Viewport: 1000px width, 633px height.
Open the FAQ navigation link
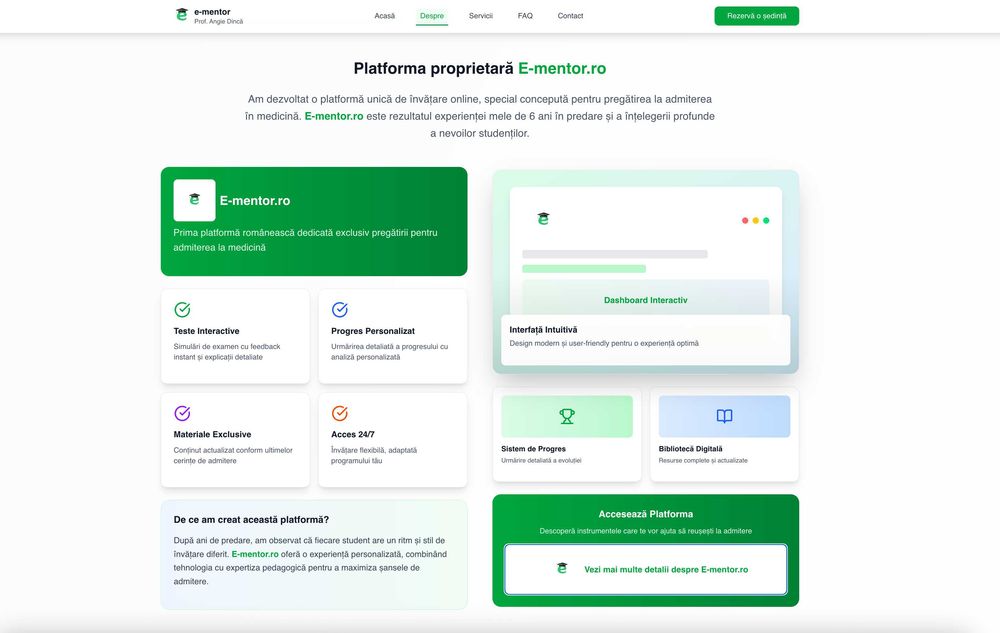point(525,16)
